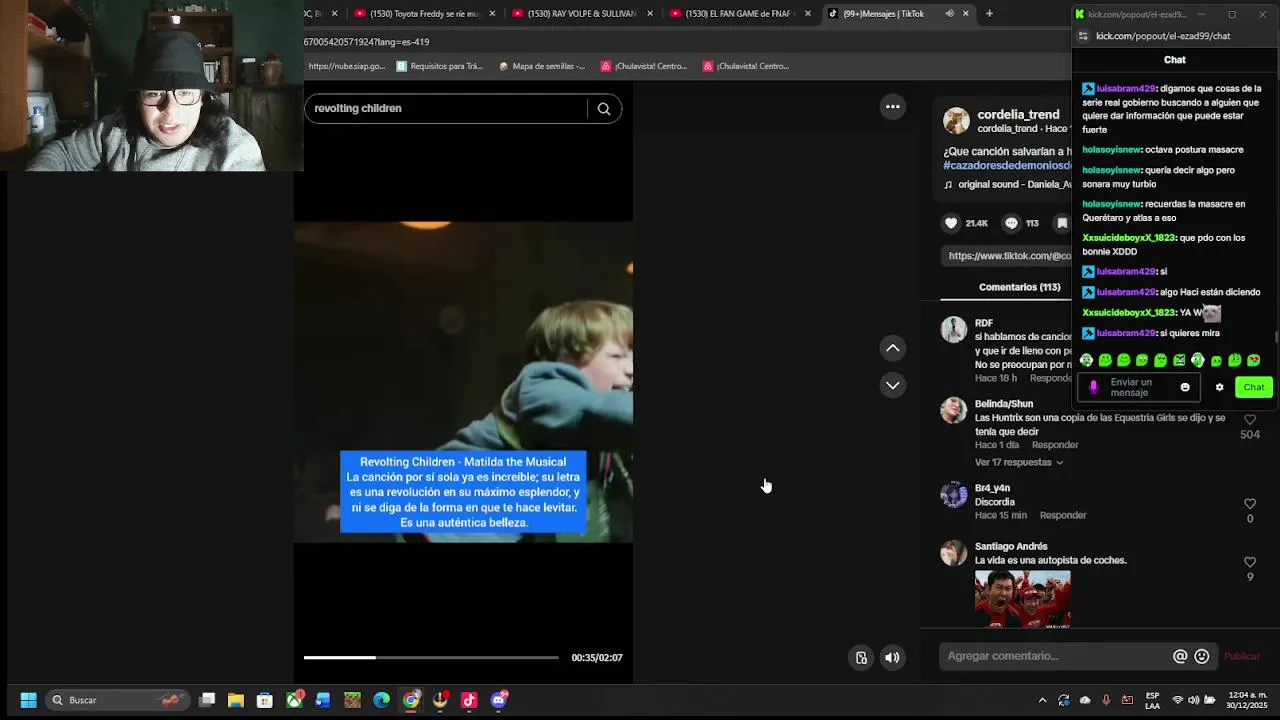Click Responder under Belinda/Shun comment
The image size is (1280, 720).
[1054, 445]
